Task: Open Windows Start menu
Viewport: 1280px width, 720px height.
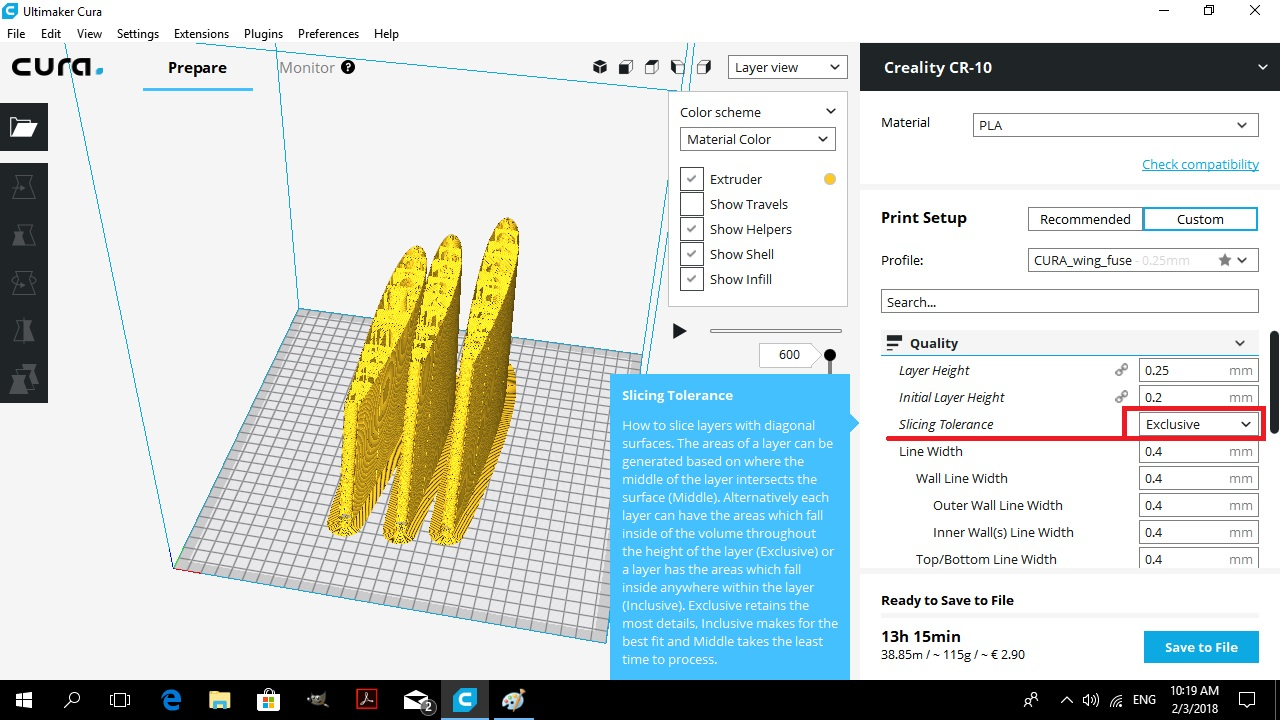Action: click(x=23, y=700)
